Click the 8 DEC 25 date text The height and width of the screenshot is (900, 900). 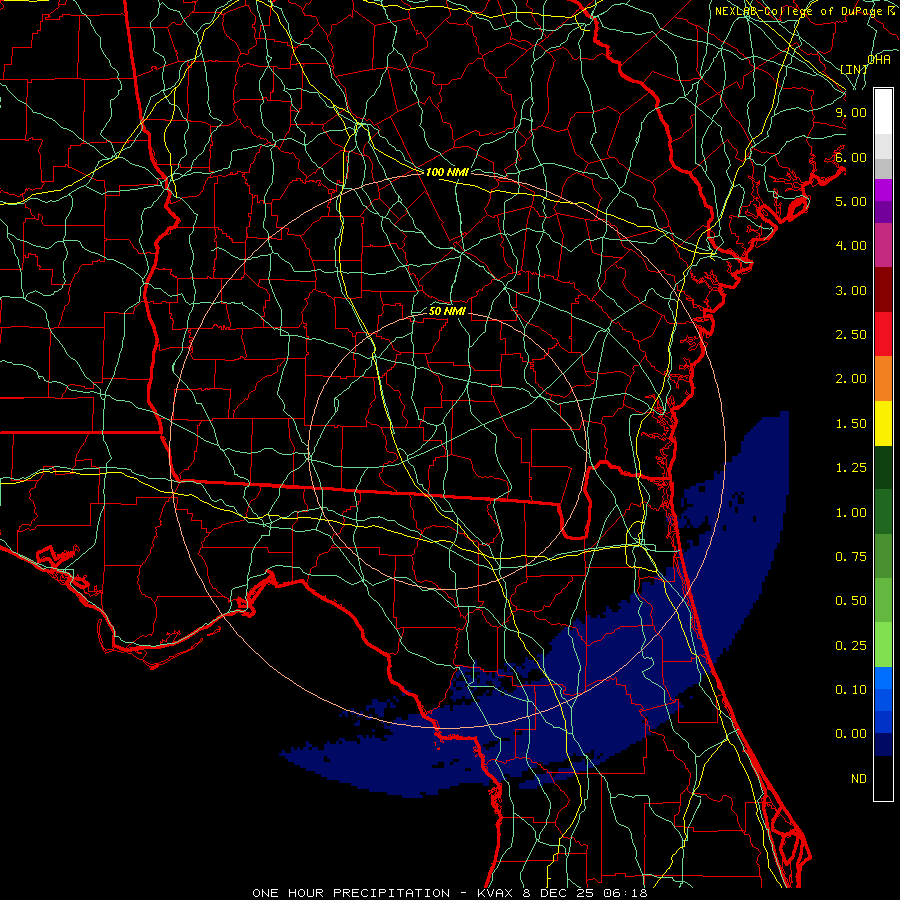559,893
